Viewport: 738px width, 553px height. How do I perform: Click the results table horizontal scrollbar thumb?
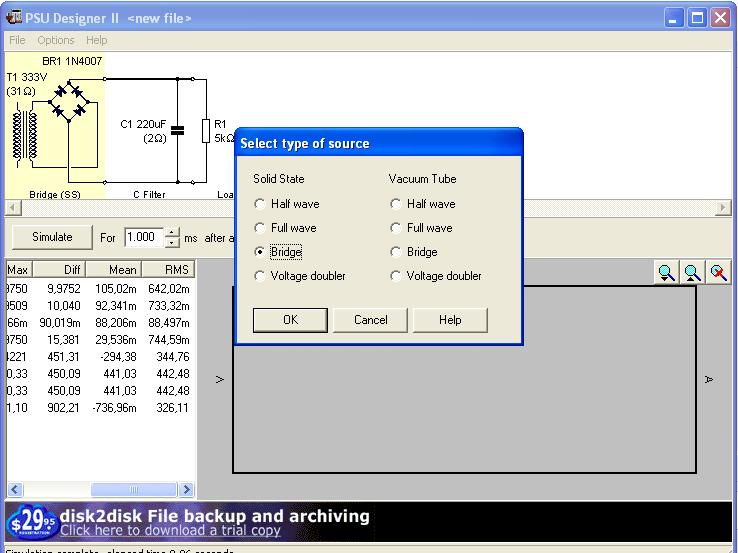point(120,490)
